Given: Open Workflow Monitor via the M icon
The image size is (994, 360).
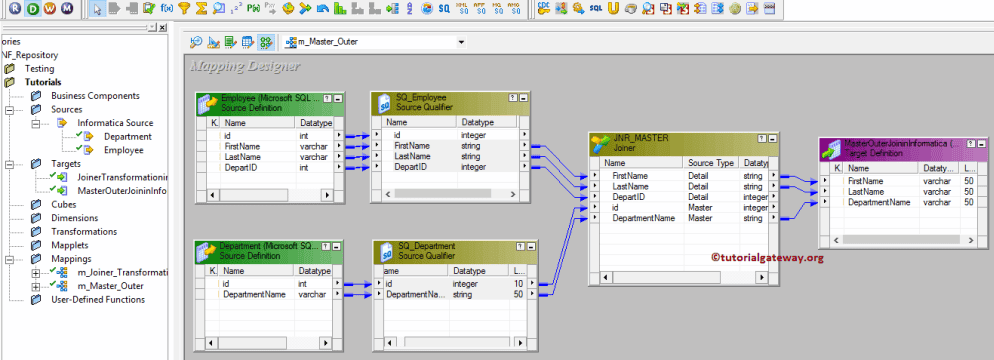Looking at the screenshot, I should 67,8.
